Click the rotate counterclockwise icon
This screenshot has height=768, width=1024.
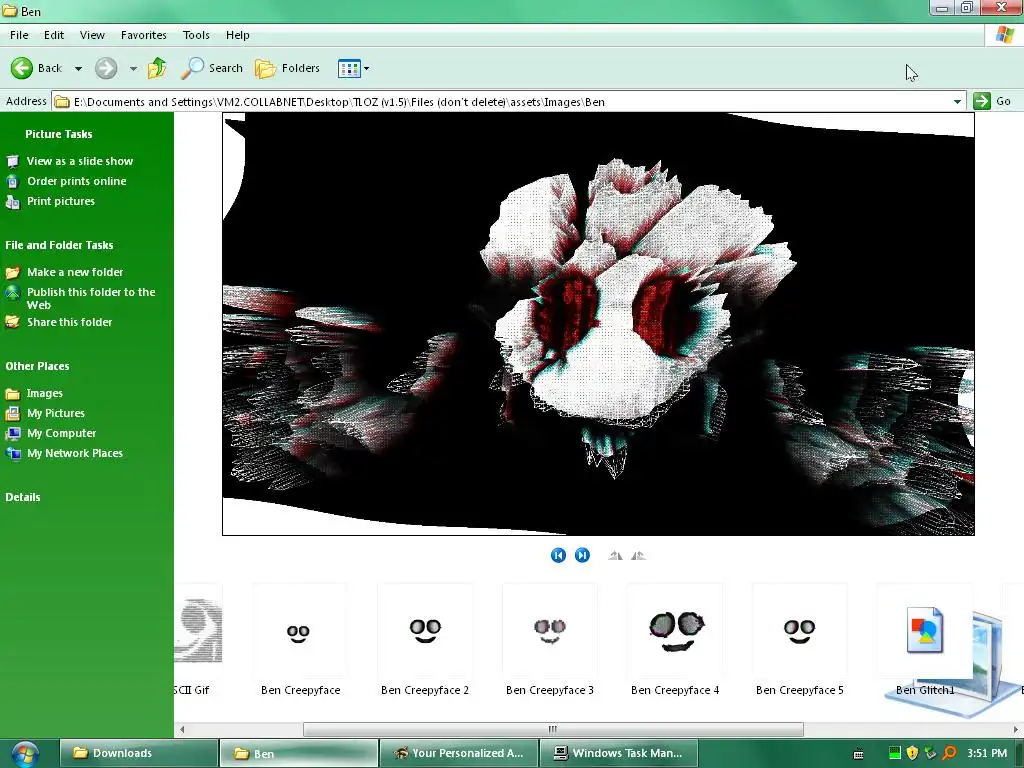639,556
